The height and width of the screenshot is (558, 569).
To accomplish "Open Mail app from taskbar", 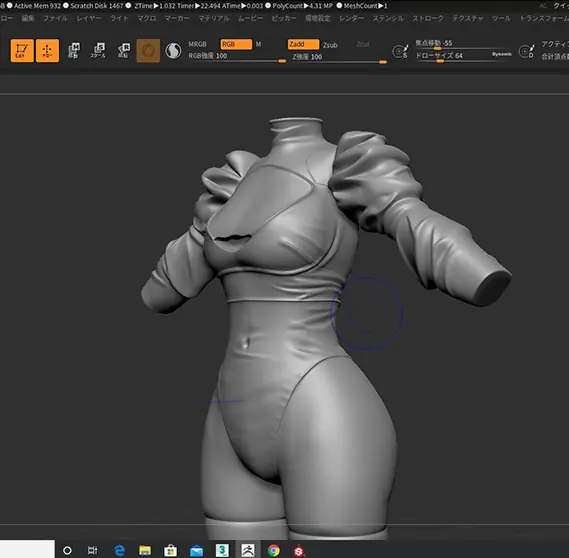I will (x=196, y=550).
